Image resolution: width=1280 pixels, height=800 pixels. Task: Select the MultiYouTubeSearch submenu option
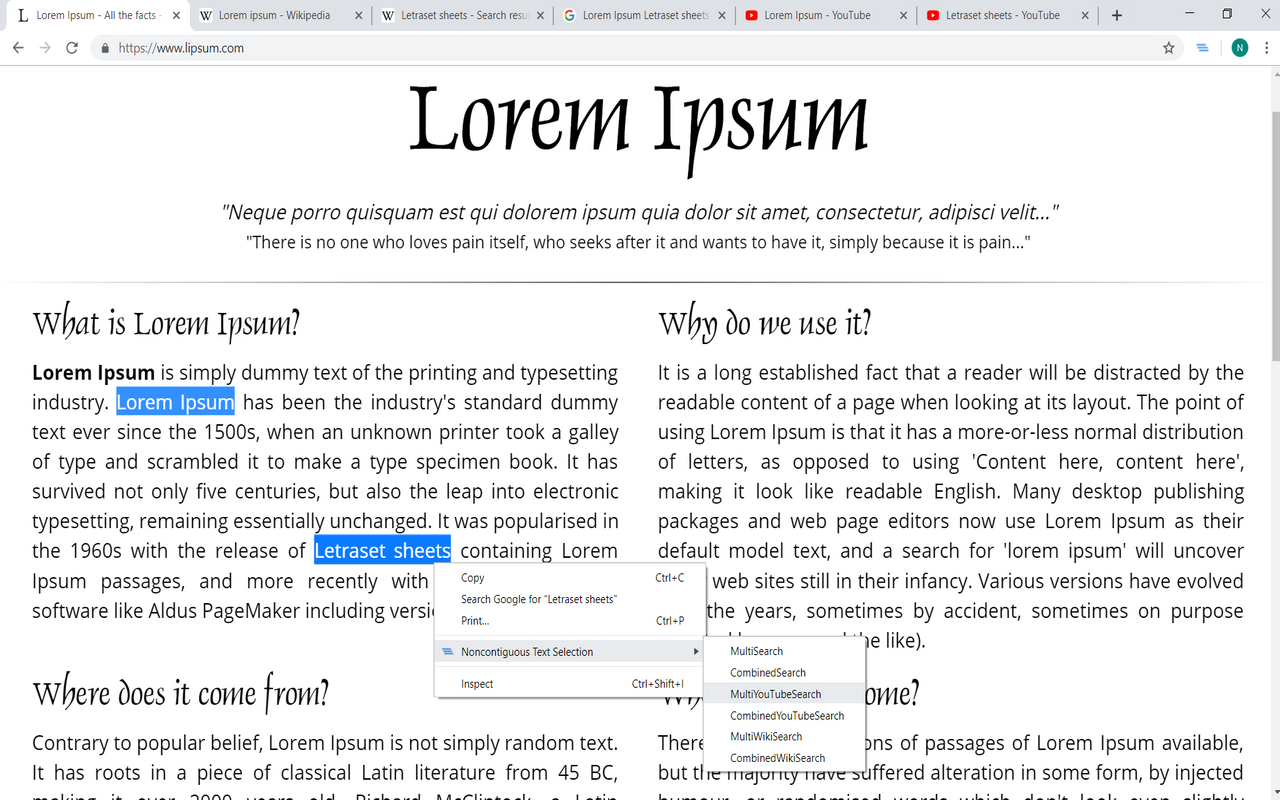776,694
